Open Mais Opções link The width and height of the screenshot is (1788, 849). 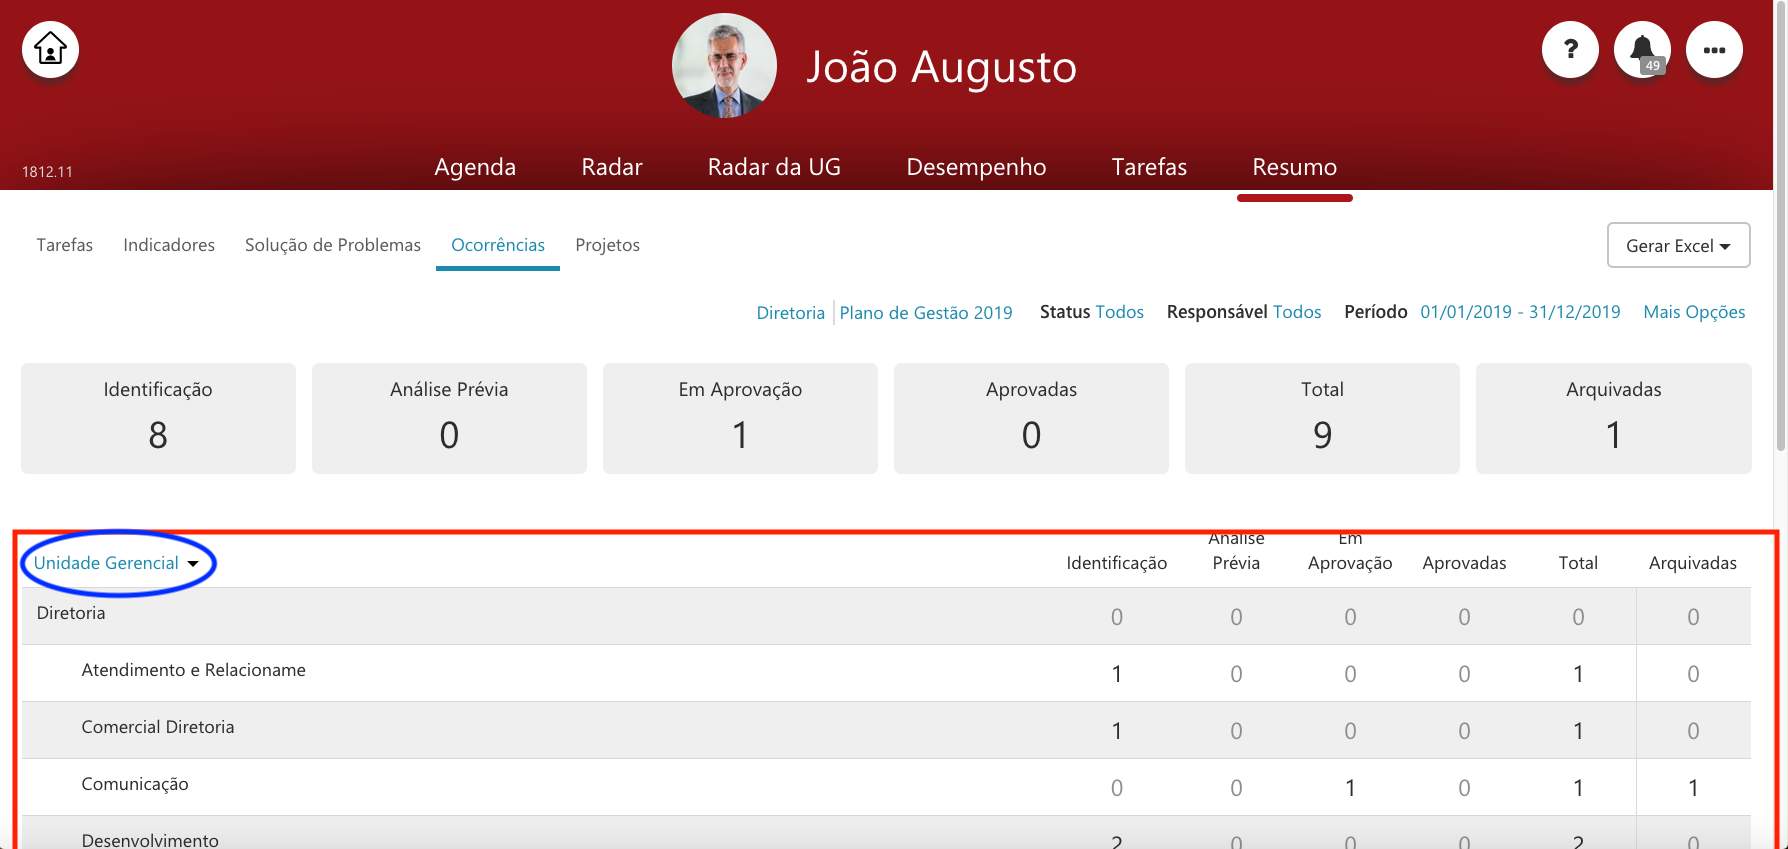(x=1694, y=312)
